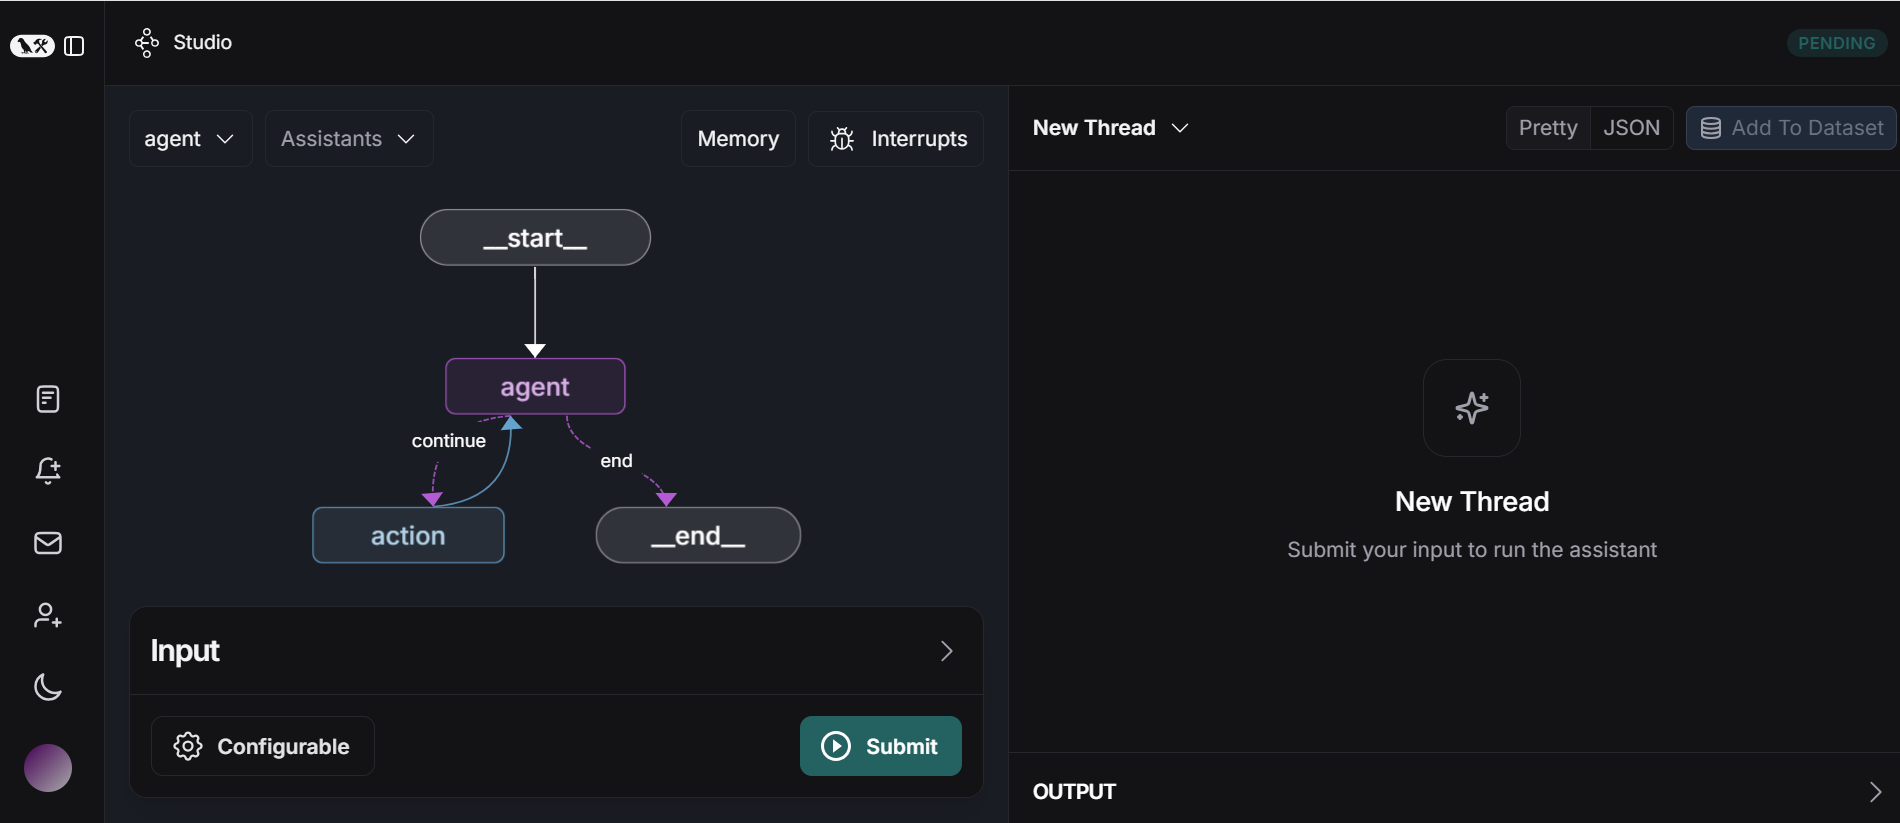The width and height of the screenshot is (1900, 823).
Task: Toggle the sidebar panel icon
Action: pyautogui.click(x=74, y=46)
